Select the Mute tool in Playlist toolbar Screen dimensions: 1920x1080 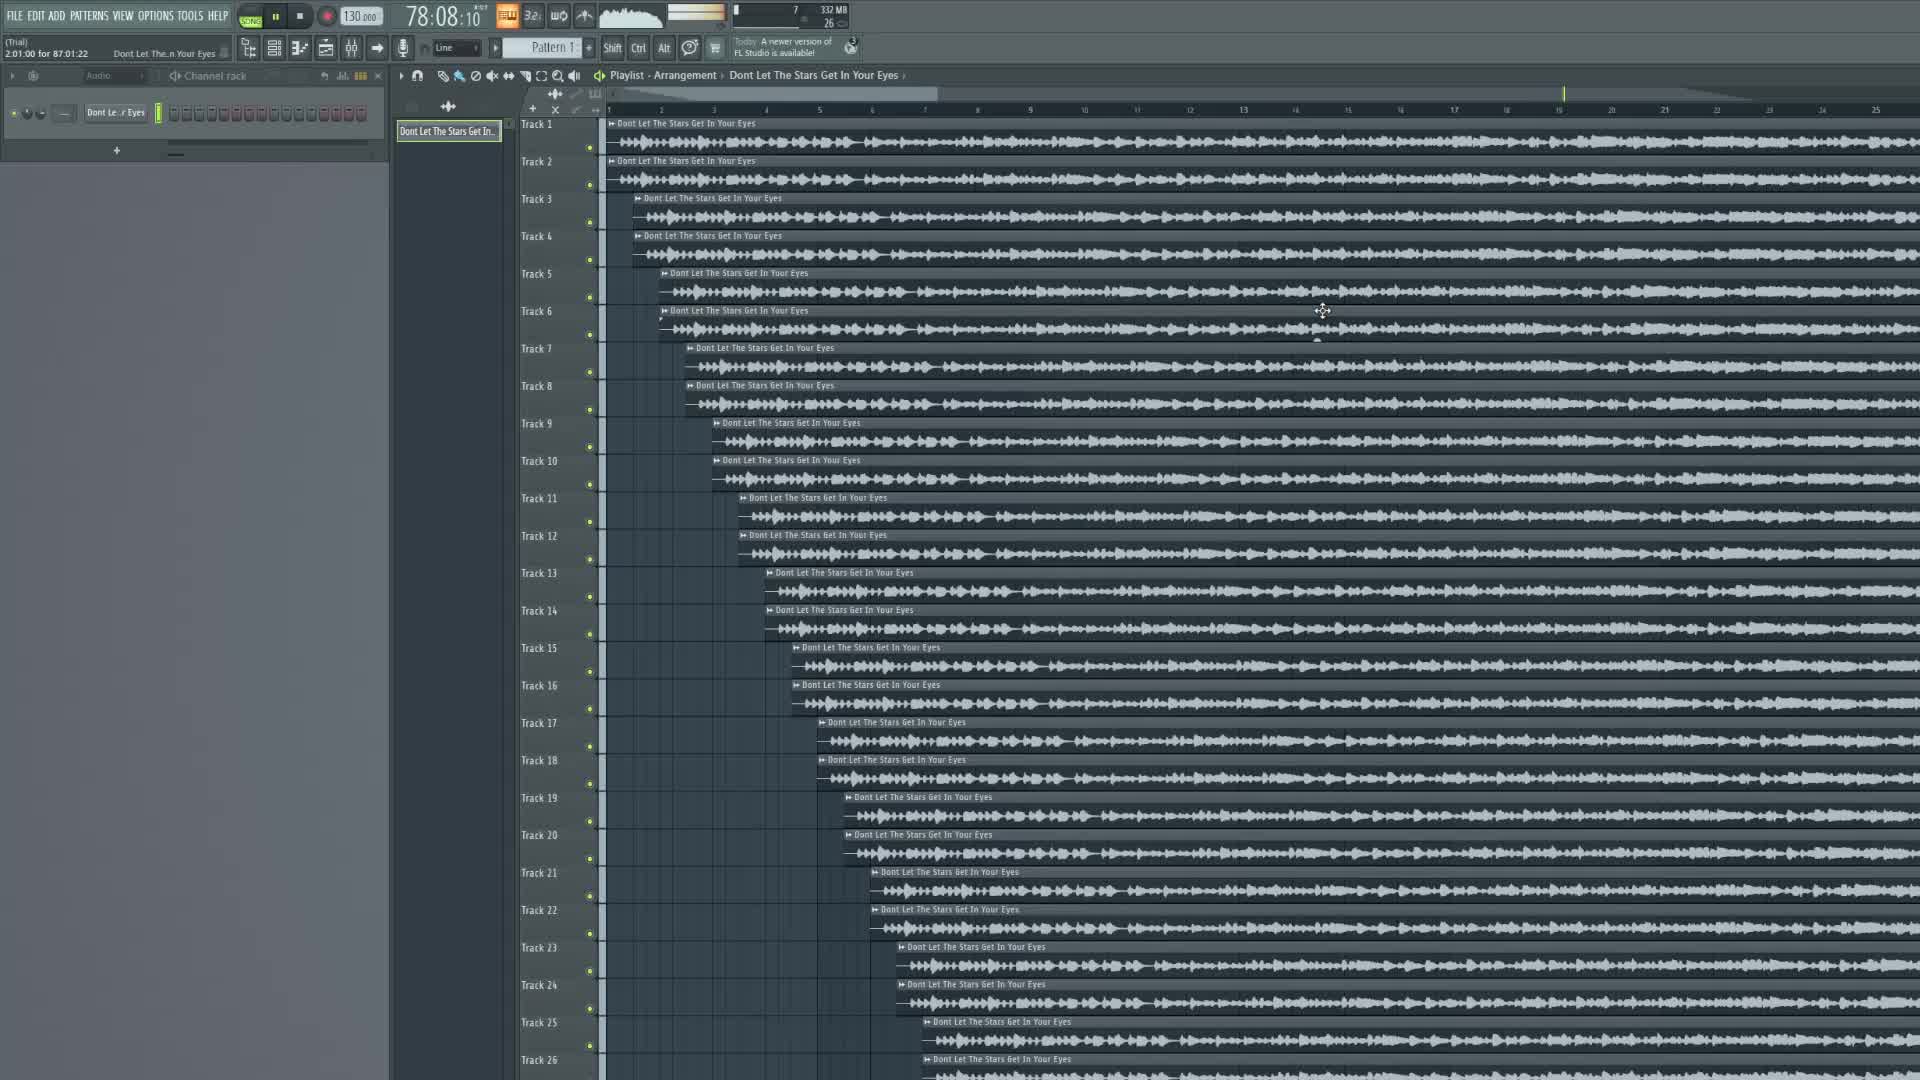point(491,76)
